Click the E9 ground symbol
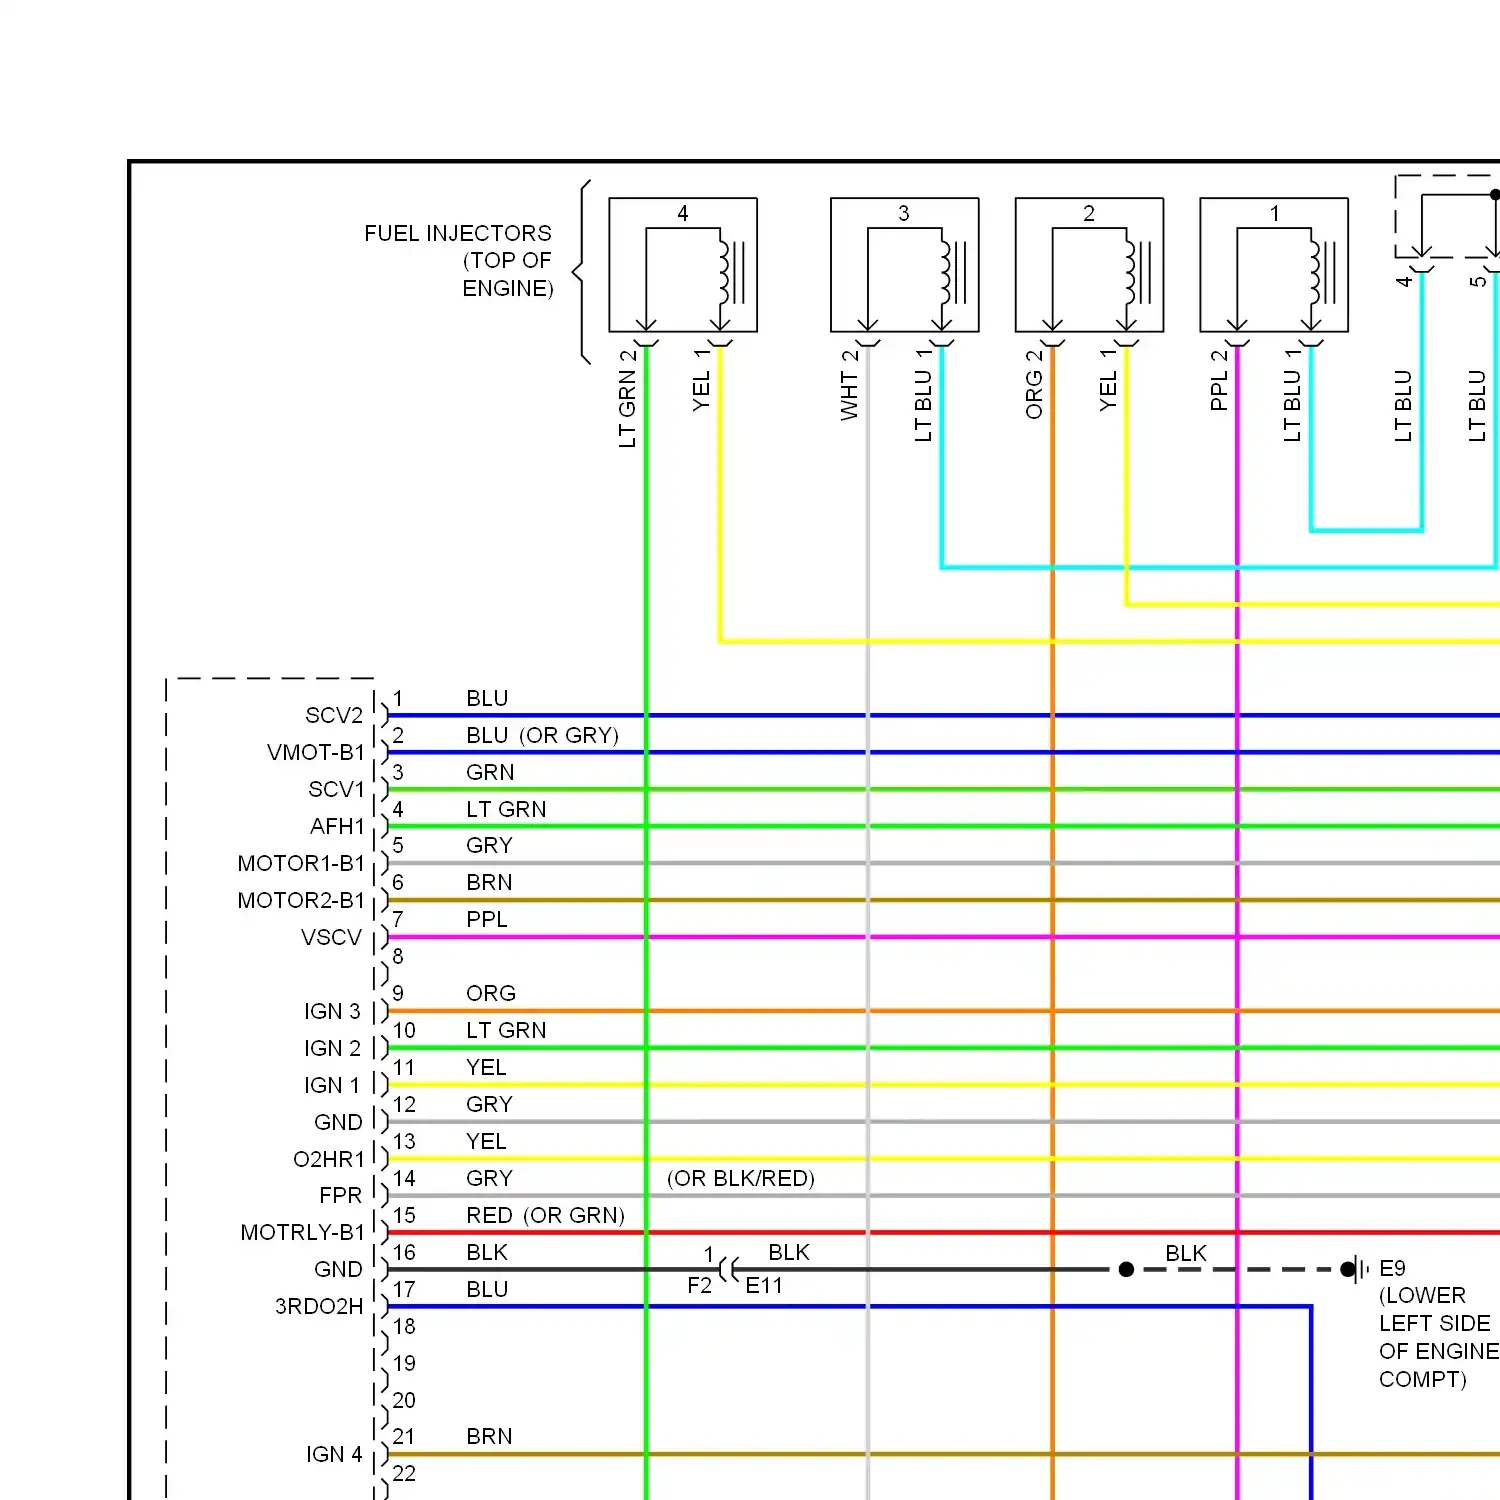1500x1500 pixels. coord(1355,1270)
